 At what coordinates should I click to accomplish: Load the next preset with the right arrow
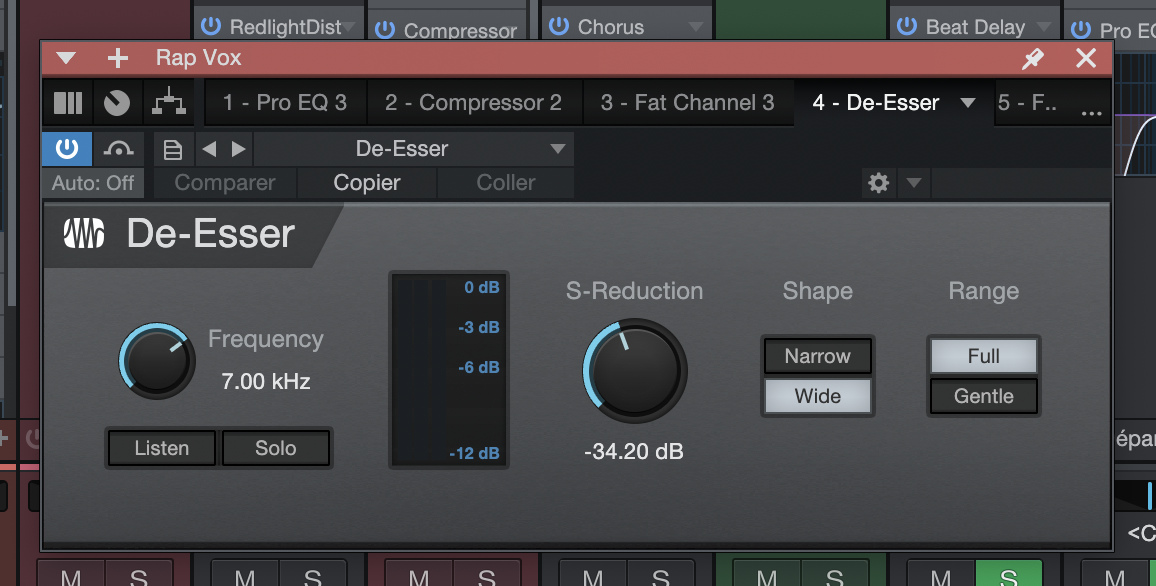click(x=238, y=149)
